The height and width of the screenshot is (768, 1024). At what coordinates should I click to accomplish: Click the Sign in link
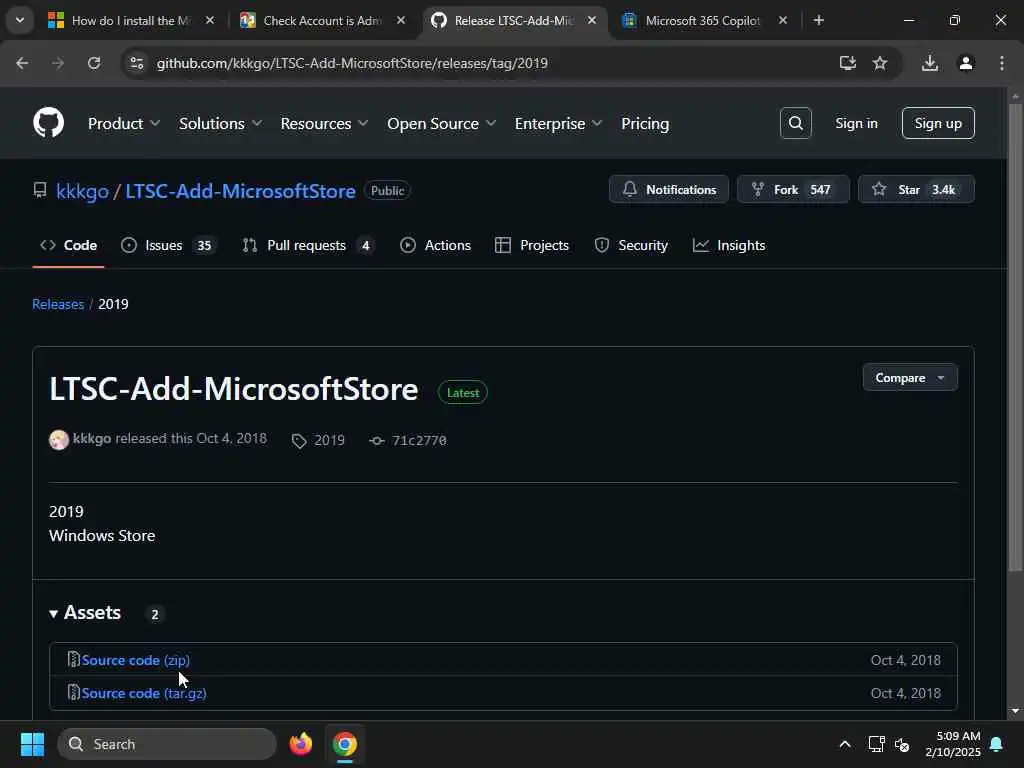pyautogui.click(x=856, y=123)
